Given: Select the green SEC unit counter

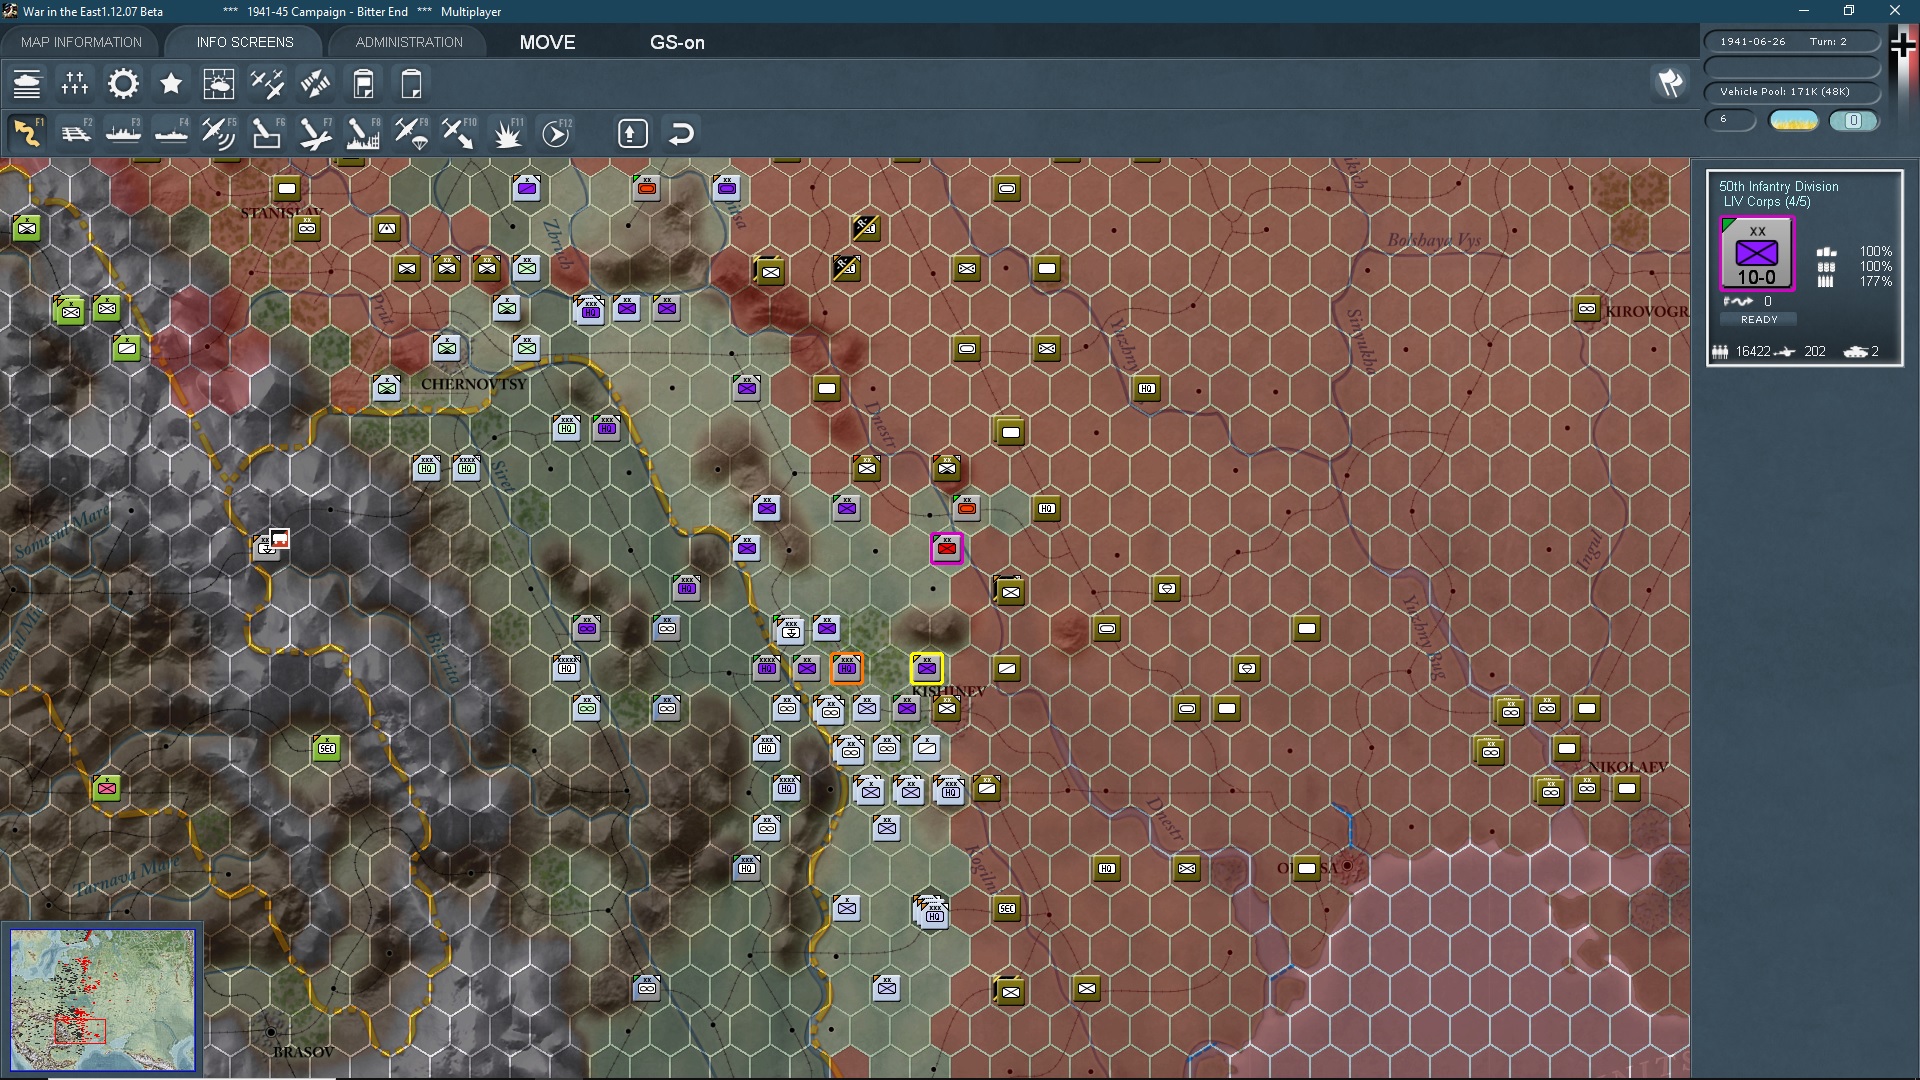Looking at the screenshot, I should tap(327, 748).
